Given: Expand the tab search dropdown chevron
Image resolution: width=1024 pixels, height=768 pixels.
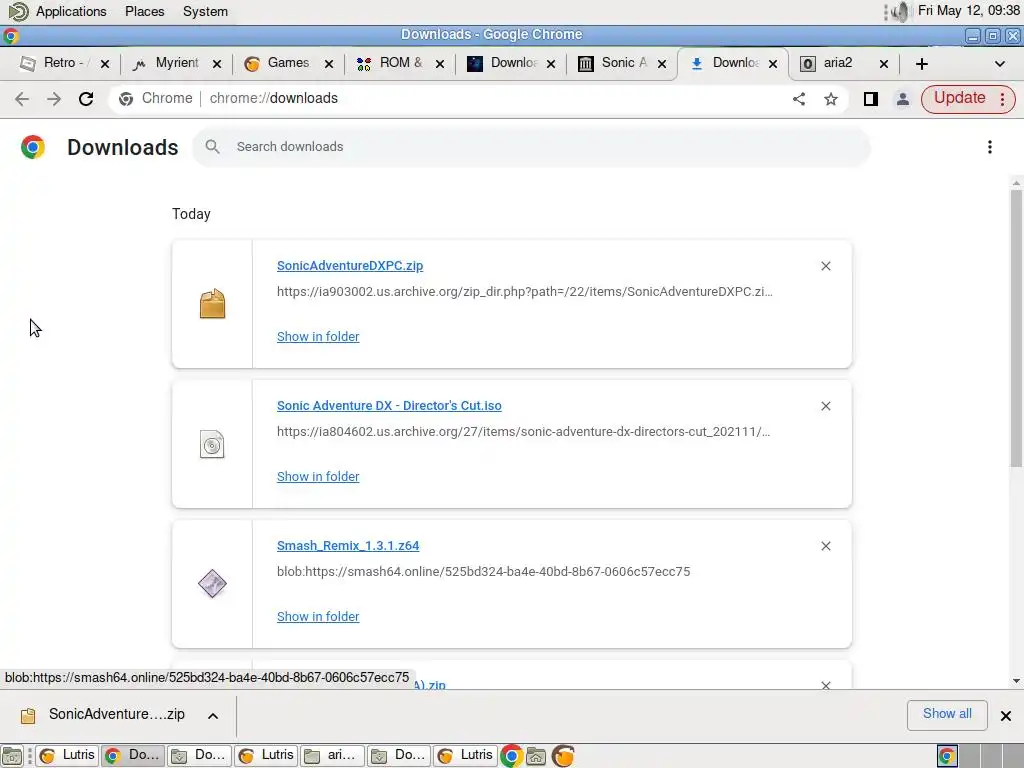Looking at the screenshot, I should click(x=999, y=63).
